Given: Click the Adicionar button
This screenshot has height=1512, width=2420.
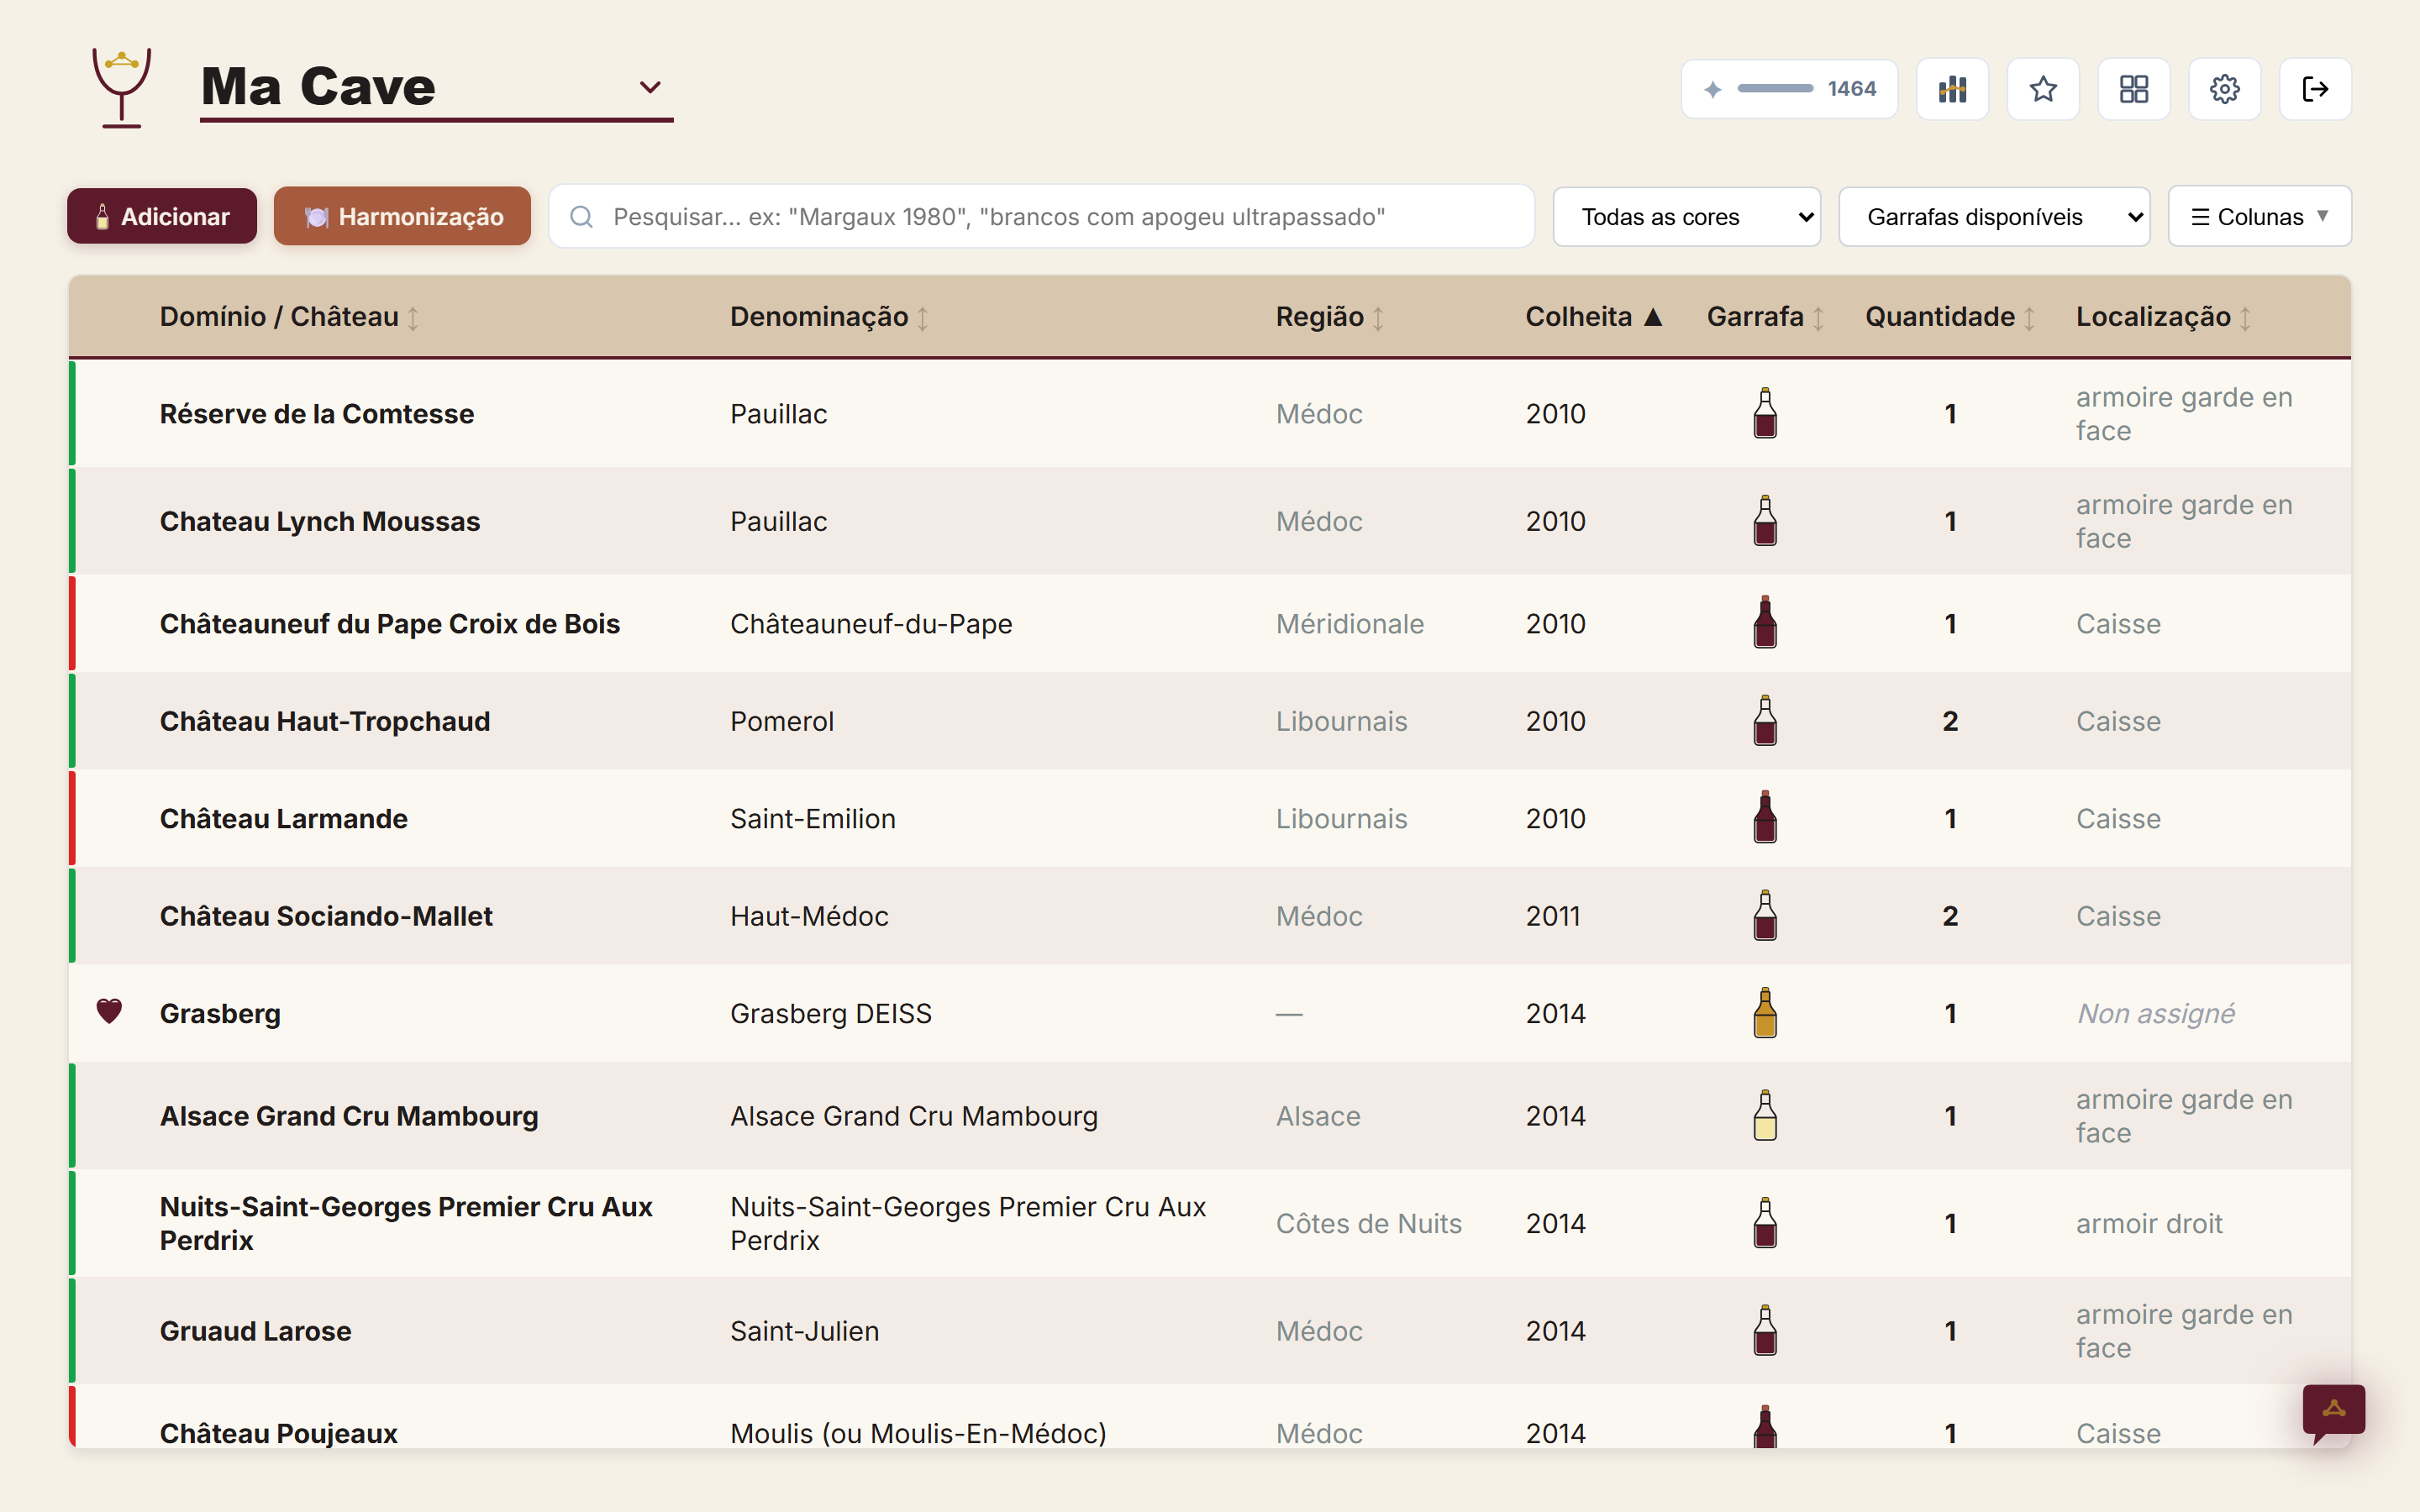Looking at the screenshot, I should click(x=162, y=217).
